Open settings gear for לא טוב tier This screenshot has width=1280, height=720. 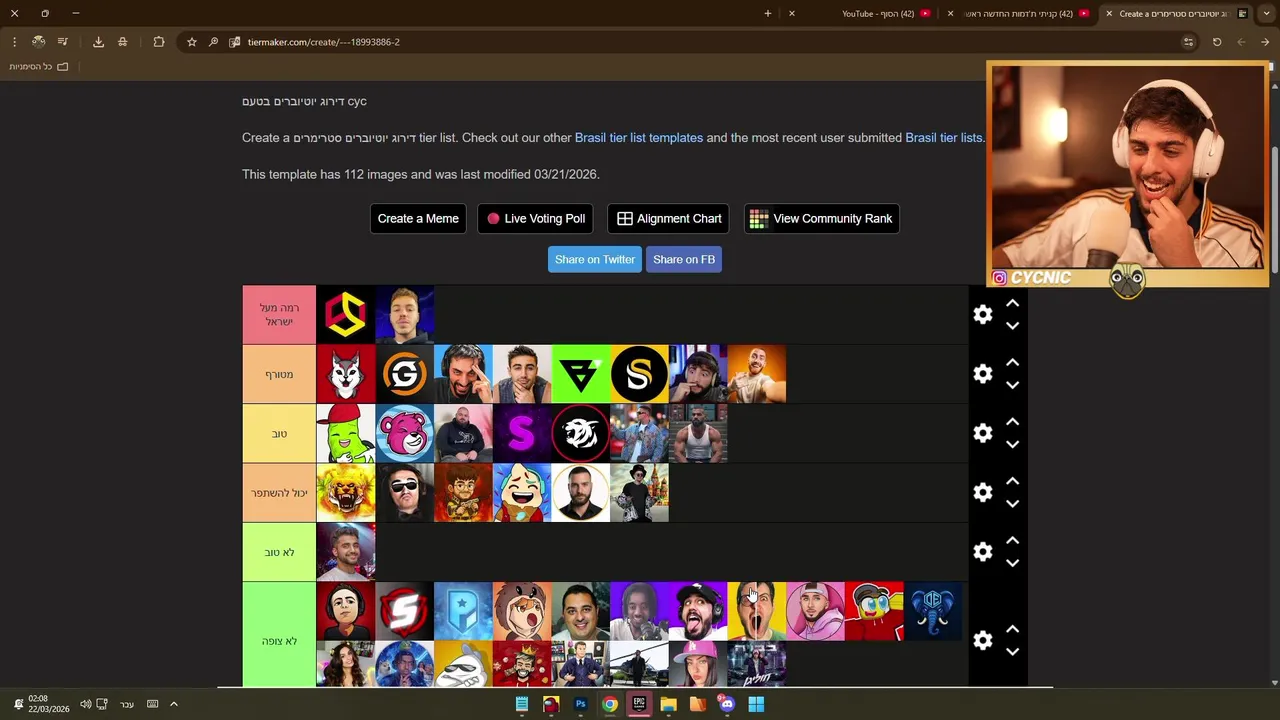pyautogui.click(x=983, y=552)
